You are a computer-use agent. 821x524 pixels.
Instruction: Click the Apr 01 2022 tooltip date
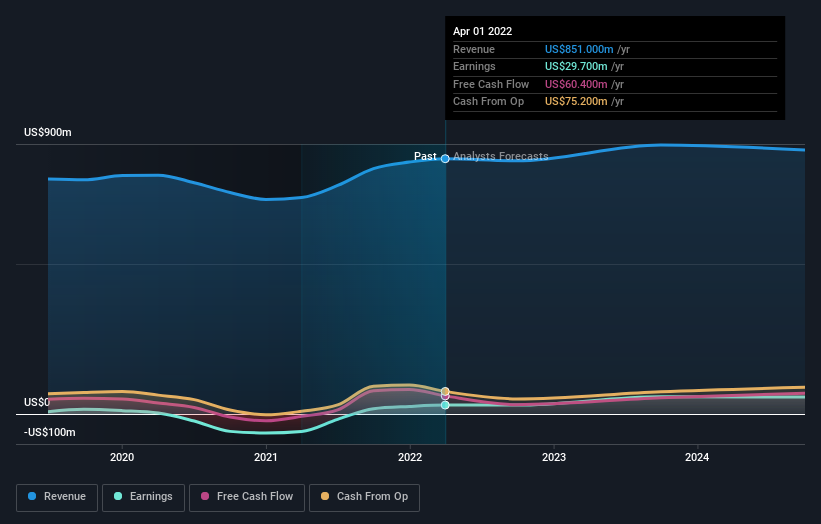(482, 31)
